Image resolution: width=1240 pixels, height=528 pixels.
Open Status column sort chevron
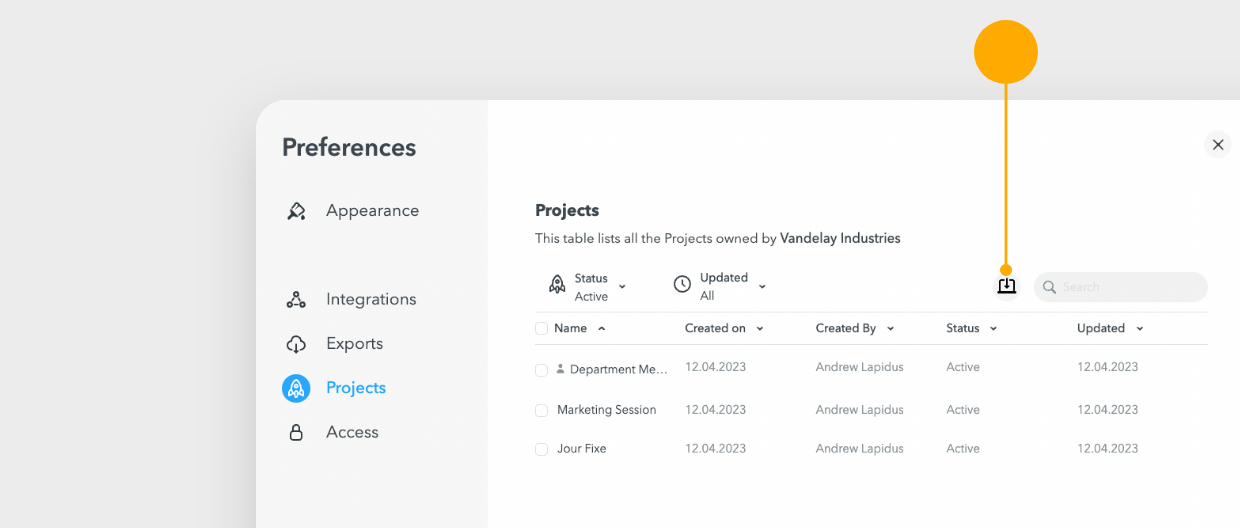point(993,329)
